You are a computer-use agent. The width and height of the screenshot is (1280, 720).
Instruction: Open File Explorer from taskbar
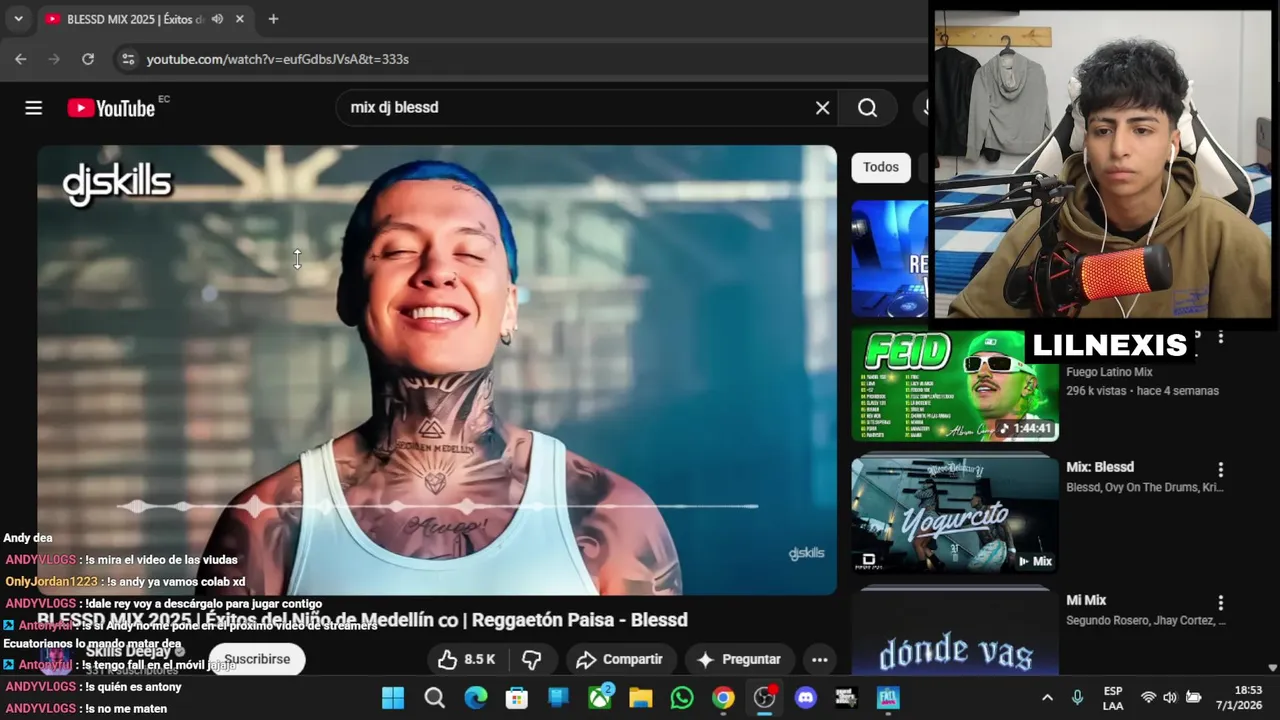pos(640,698)
